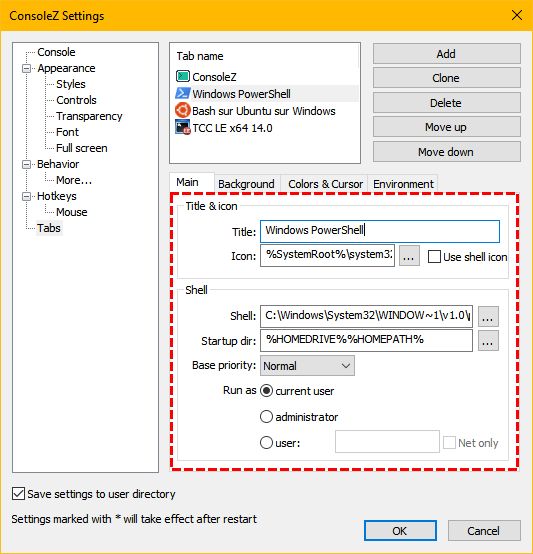Click the Tab name column header
The width and height of the screenshot is (533, 554).
coord(200,56)
